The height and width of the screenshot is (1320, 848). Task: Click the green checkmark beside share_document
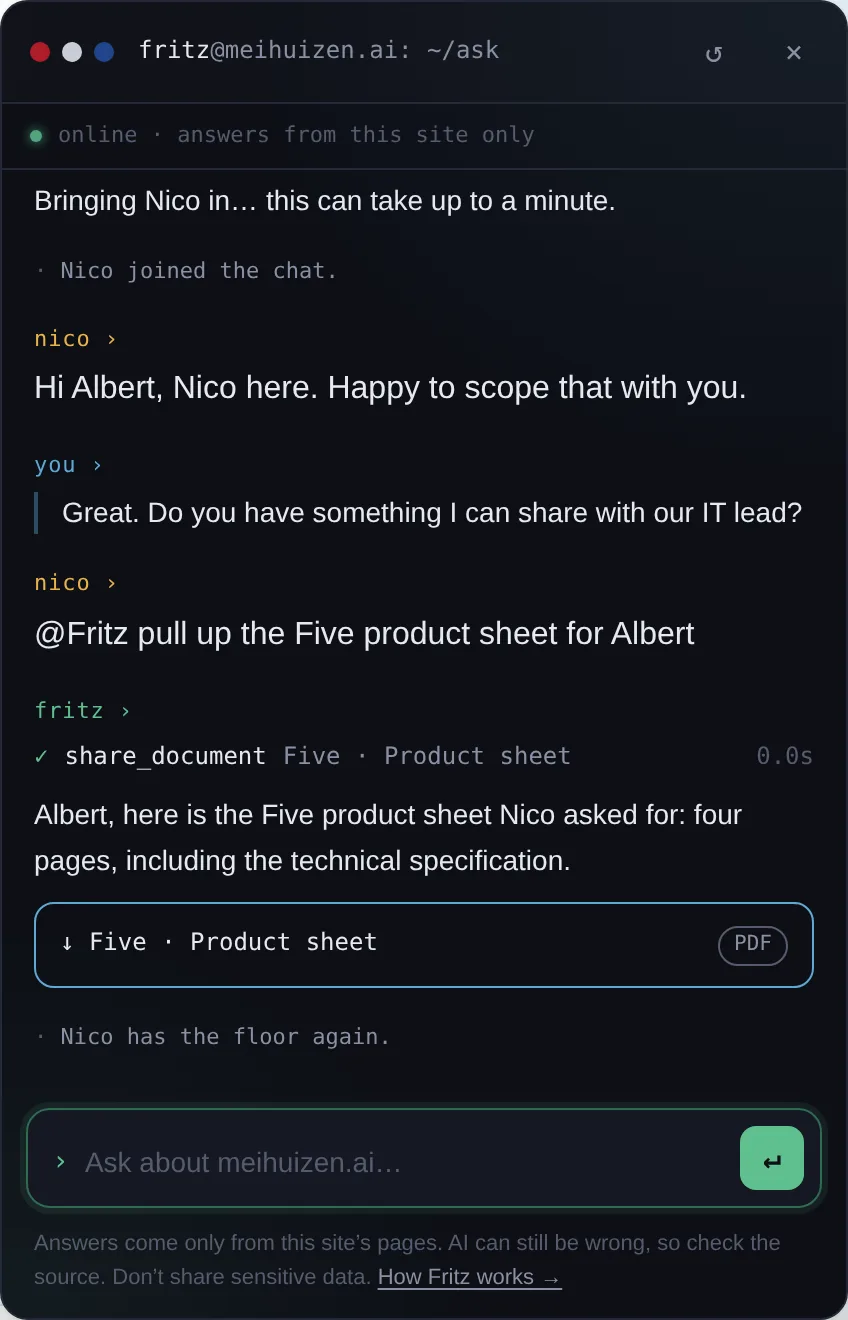(x=41, y=756)
